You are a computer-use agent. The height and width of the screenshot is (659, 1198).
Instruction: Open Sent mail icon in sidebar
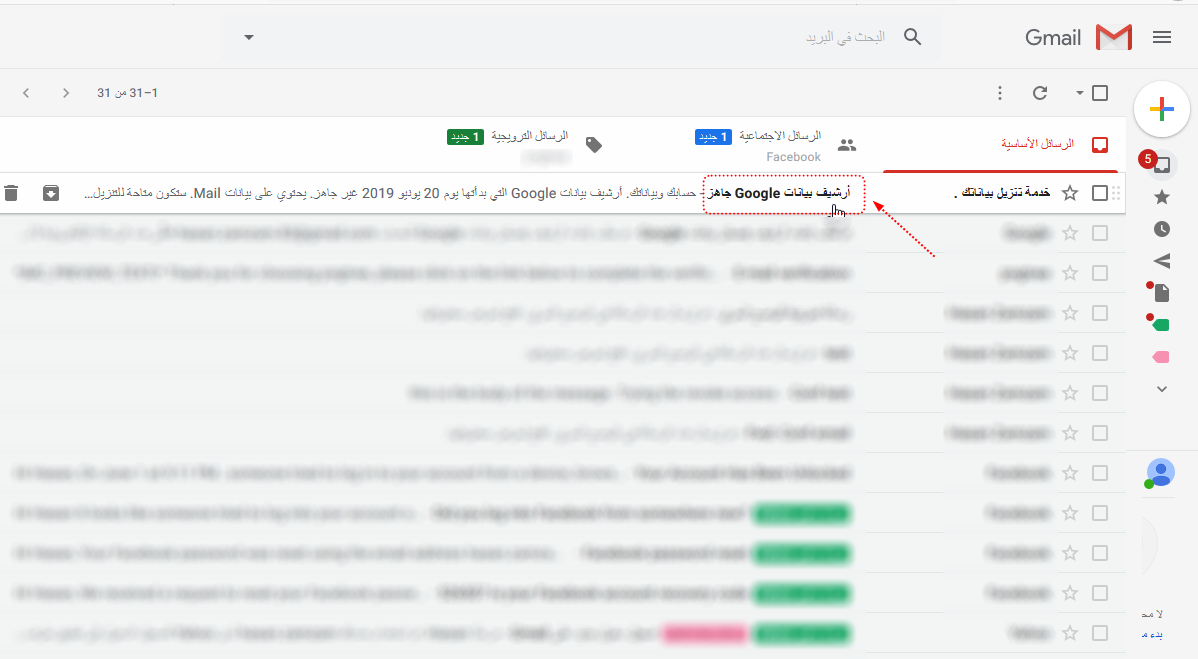pos(1161,261)
